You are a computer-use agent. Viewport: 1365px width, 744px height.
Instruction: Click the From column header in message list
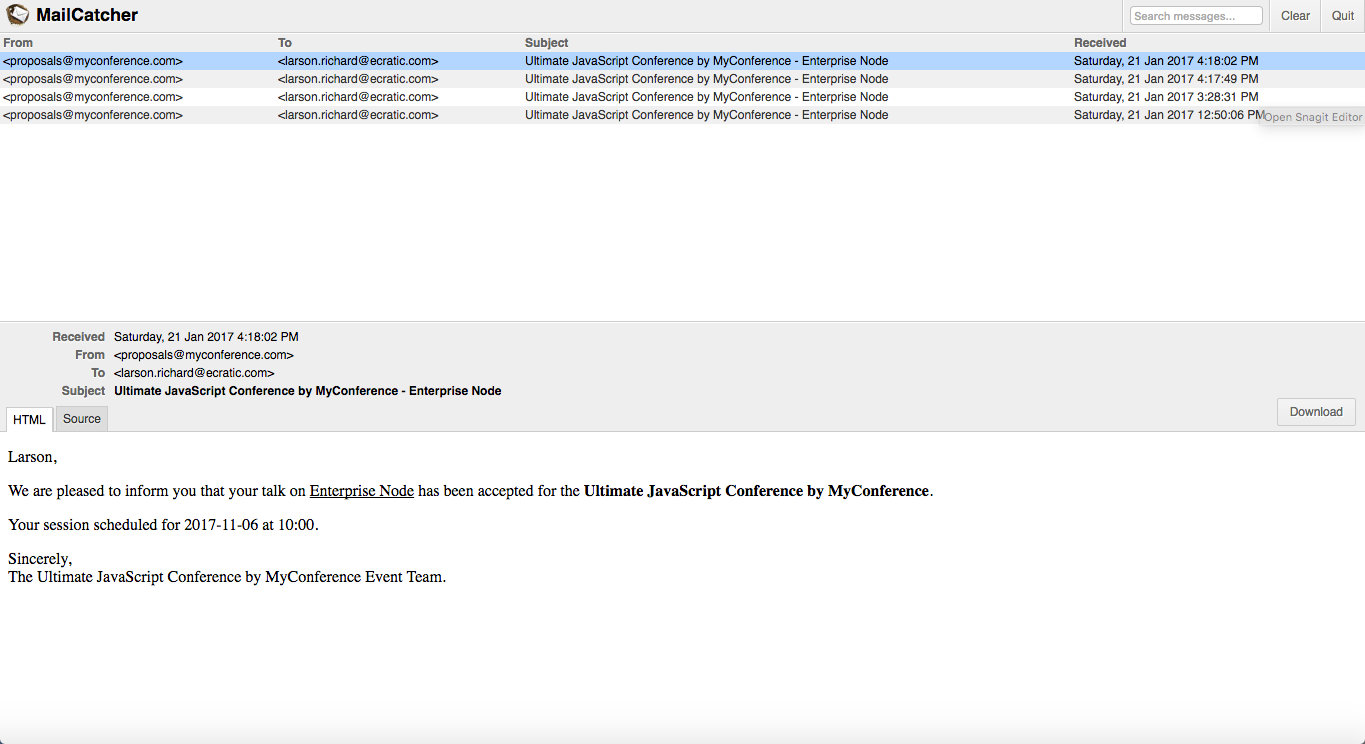(18, 43)
